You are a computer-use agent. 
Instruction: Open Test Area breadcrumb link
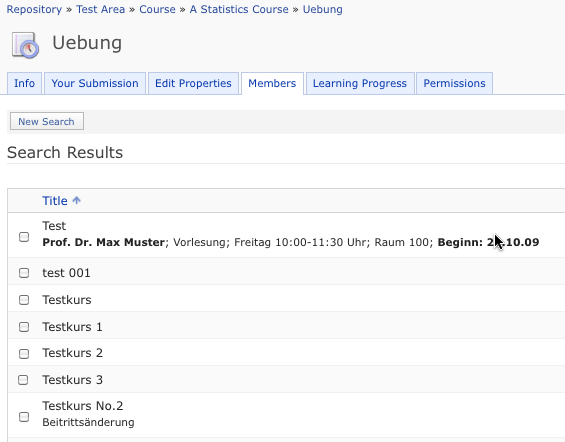pos(101,9)
